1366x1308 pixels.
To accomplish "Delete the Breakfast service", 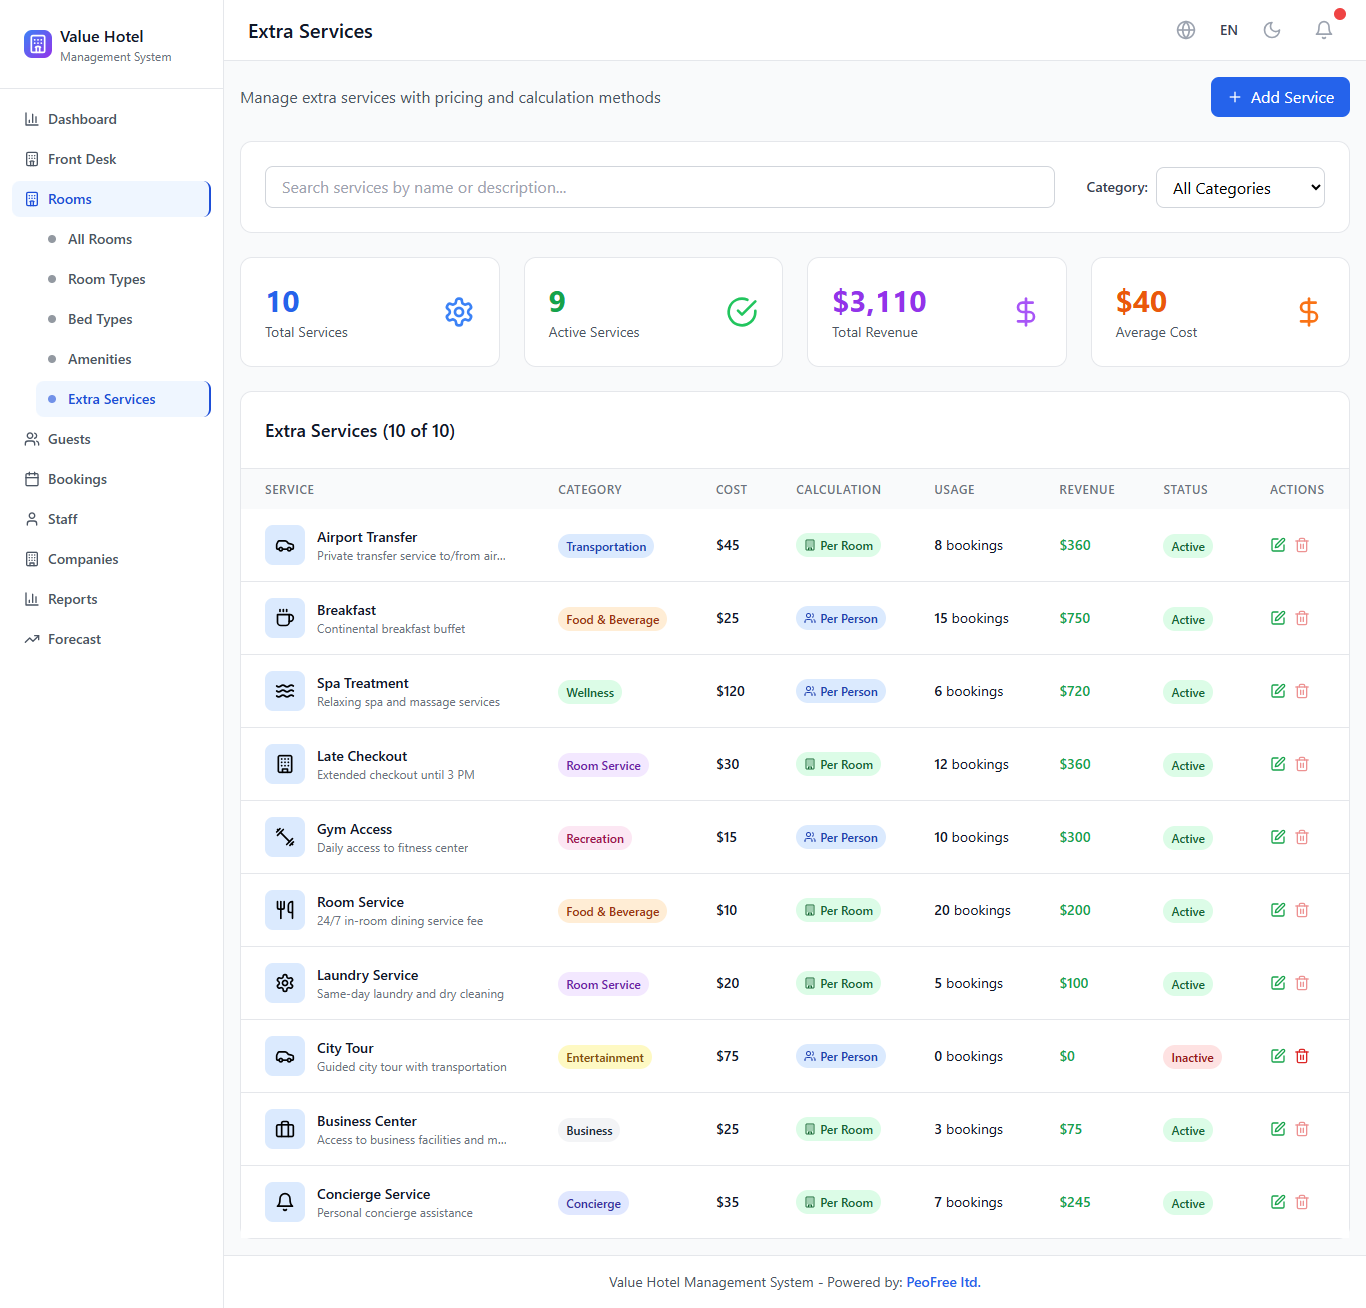I will click(1302, 618).
